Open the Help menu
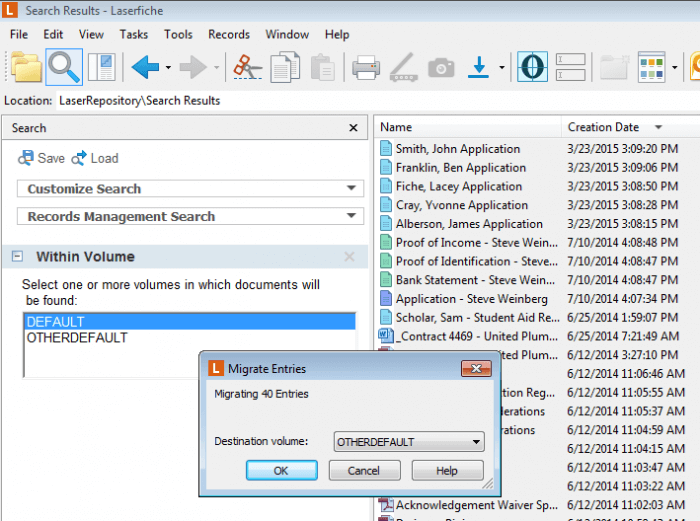The image size is (700, 521). click(337, 34)
